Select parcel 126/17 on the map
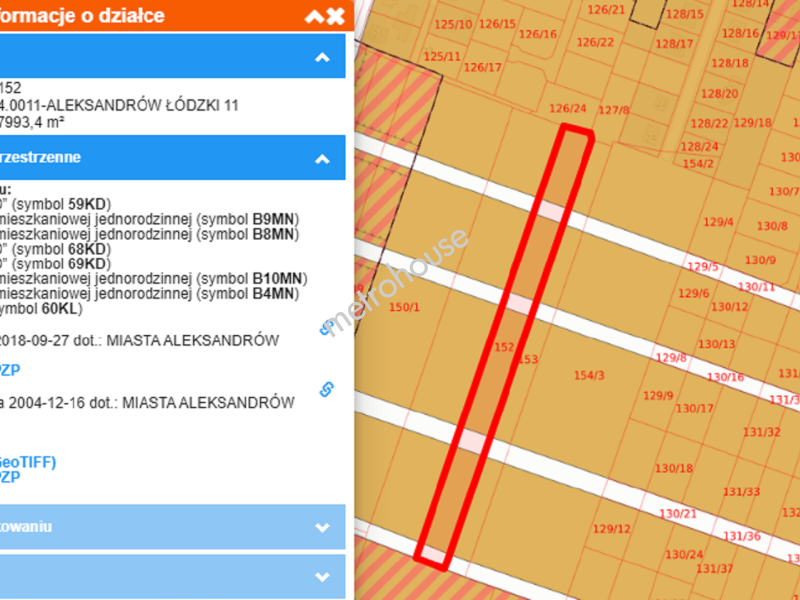Screen dimensions: 800x600 click(x=482, y=67)
